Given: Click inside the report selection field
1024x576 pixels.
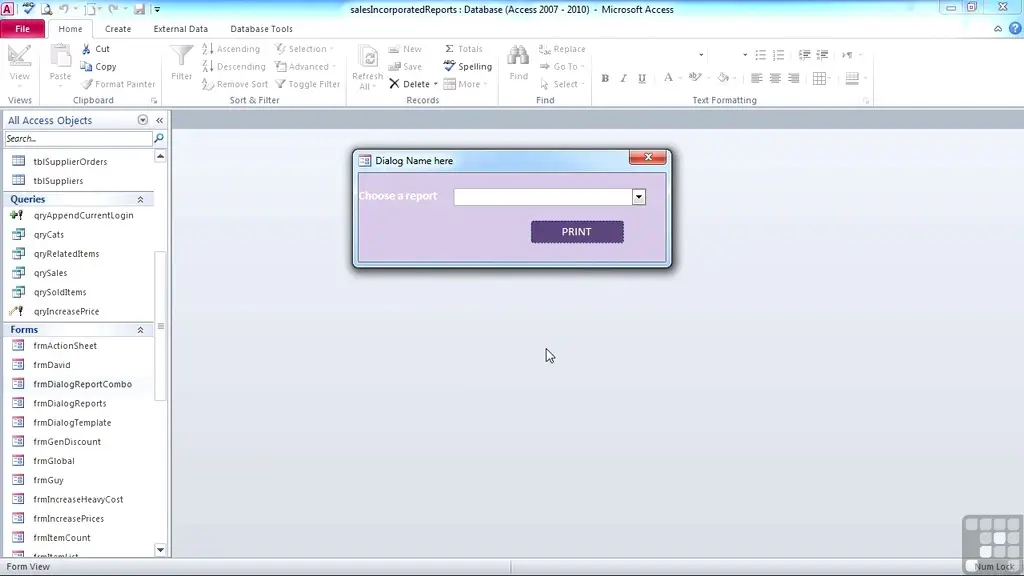Looking at the screenshot, I should point(543,197).
